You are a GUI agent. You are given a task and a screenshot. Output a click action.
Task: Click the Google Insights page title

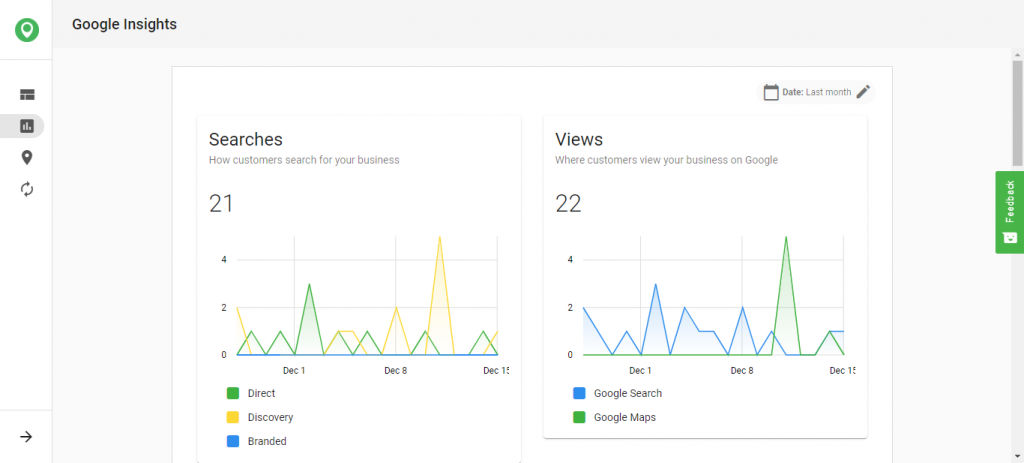click(x=124, y=24)
